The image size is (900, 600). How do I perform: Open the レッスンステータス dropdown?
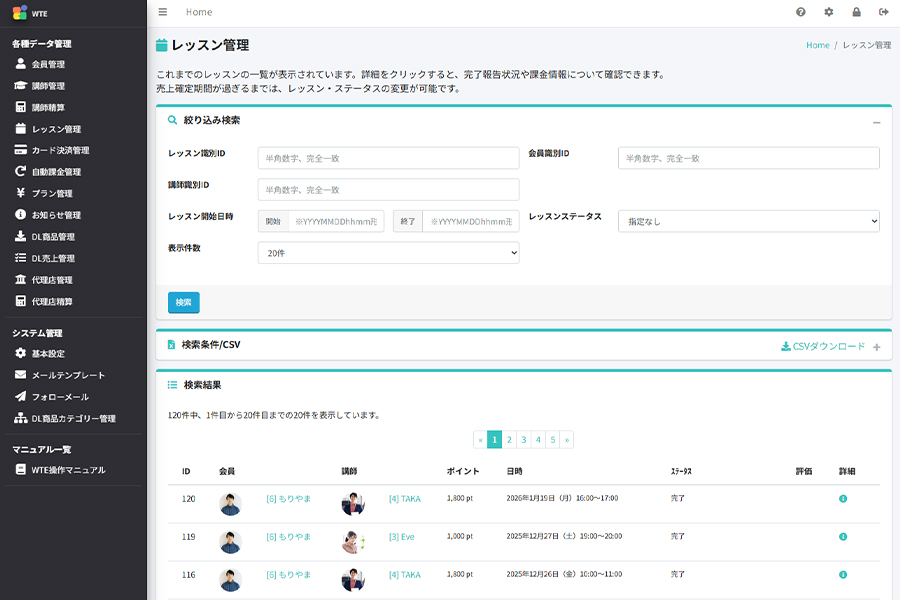[x=748, y=221]
